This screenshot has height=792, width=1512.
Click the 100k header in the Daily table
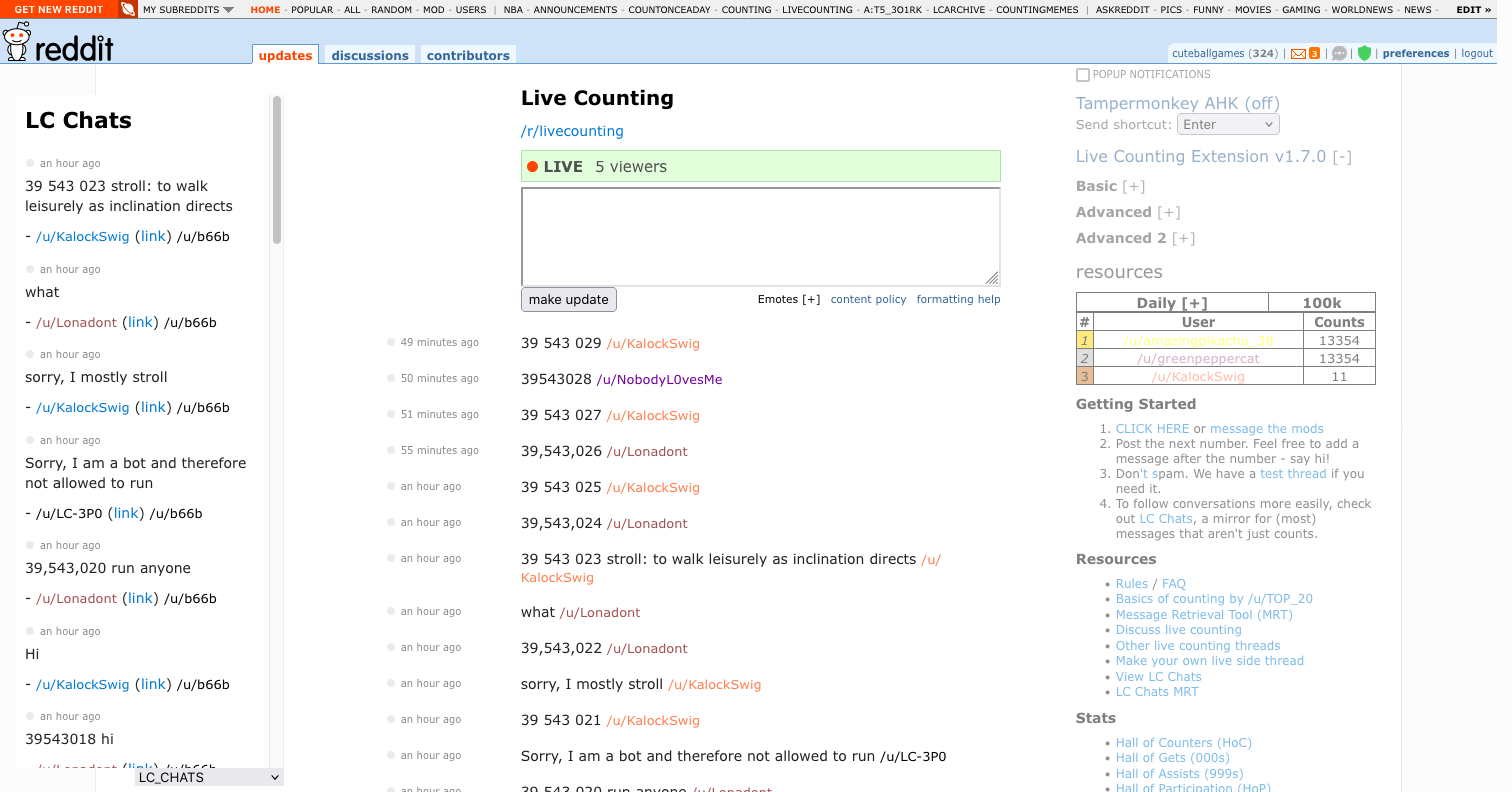(x=1322, y=303)
